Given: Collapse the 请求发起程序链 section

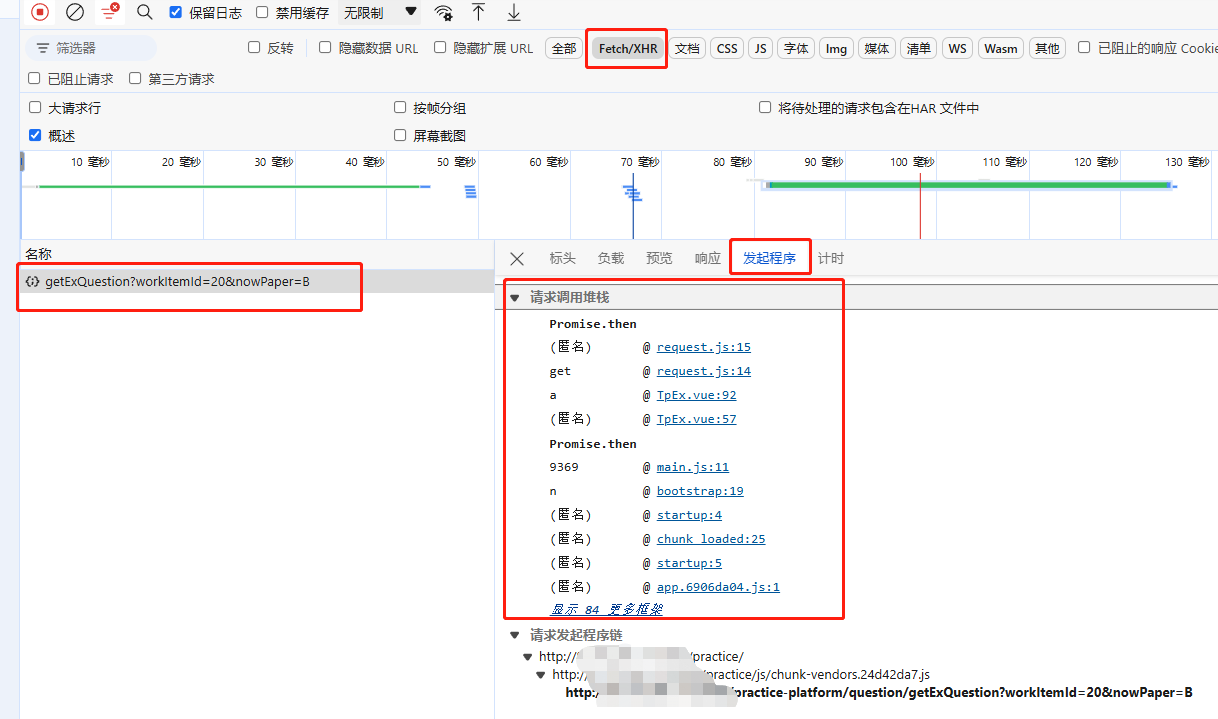Looking at the screenshot, I should click(x=515, y=635).
